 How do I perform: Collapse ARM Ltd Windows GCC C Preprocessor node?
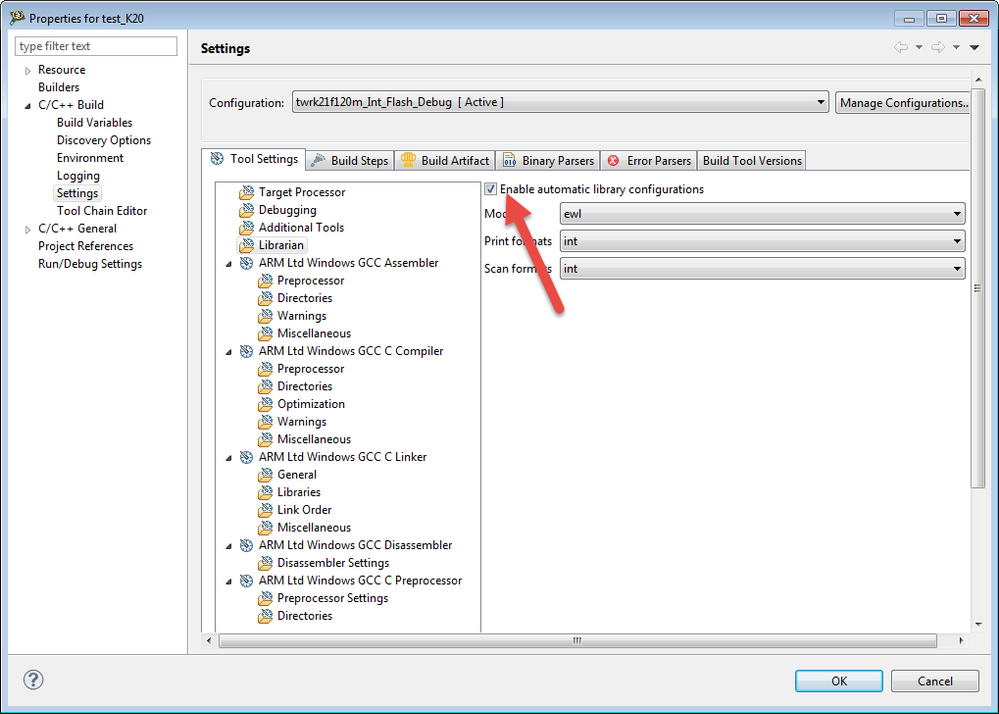(229, 581)
